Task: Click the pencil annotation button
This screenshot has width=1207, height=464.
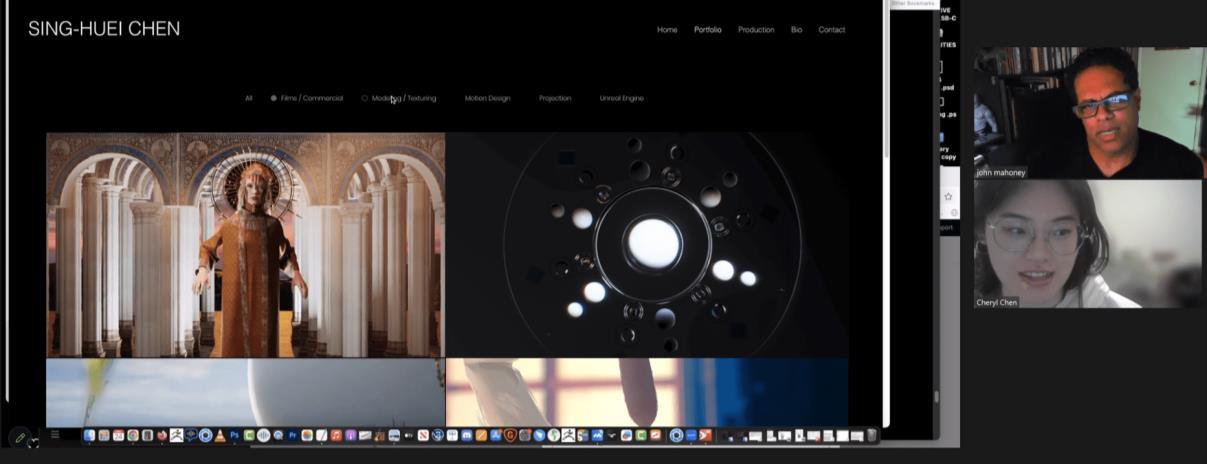Action: tap(20, 437)
